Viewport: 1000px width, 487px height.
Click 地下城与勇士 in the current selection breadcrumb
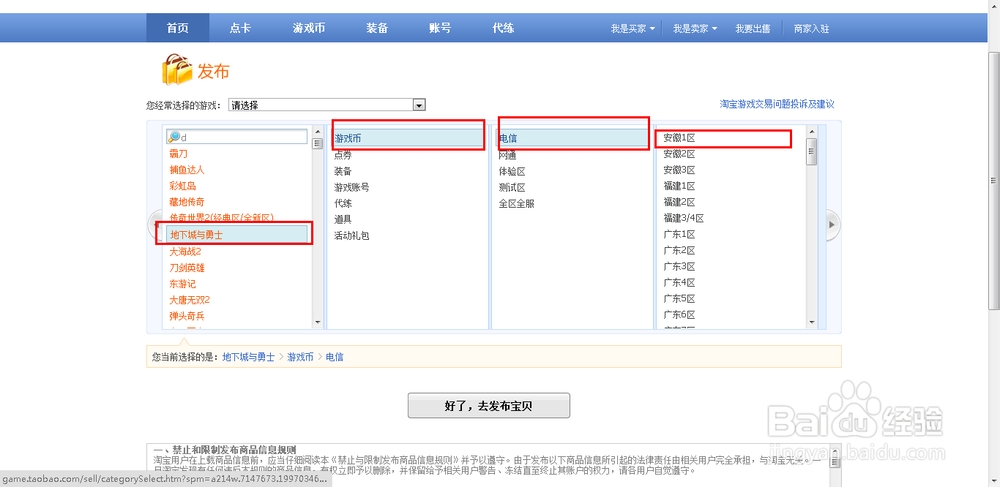(248, 358)
